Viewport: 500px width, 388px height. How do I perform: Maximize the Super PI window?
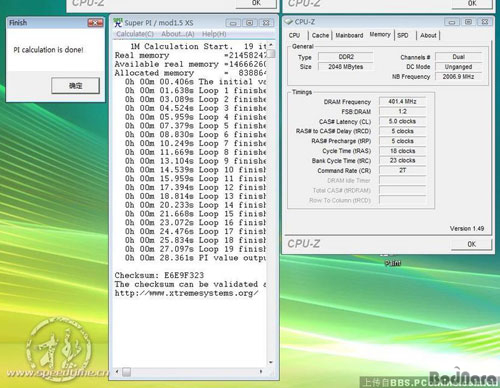tap(249, 23)
